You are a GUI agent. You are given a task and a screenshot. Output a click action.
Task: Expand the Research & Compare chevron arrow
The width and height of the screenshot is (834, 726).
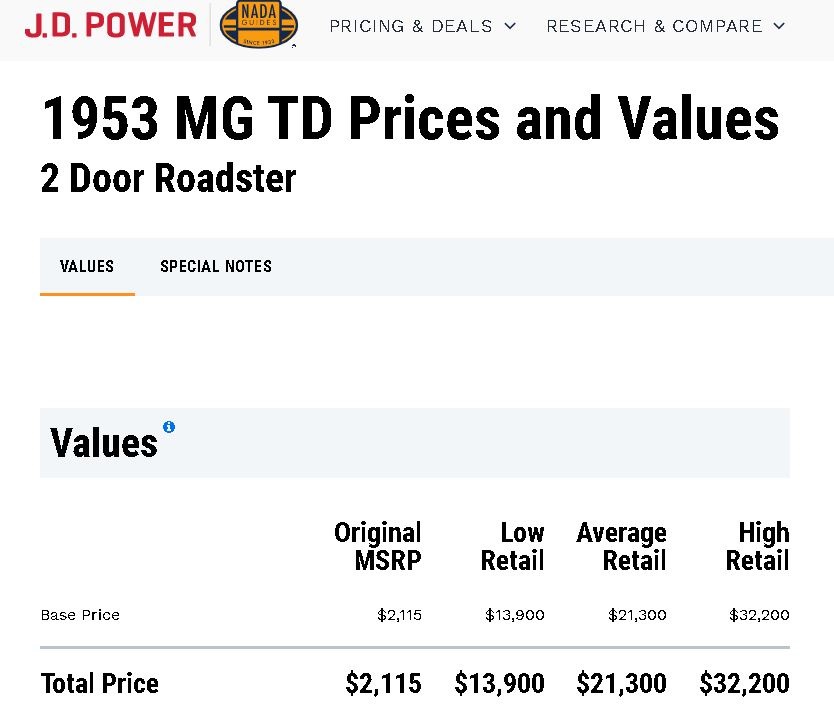coord(780,26)
